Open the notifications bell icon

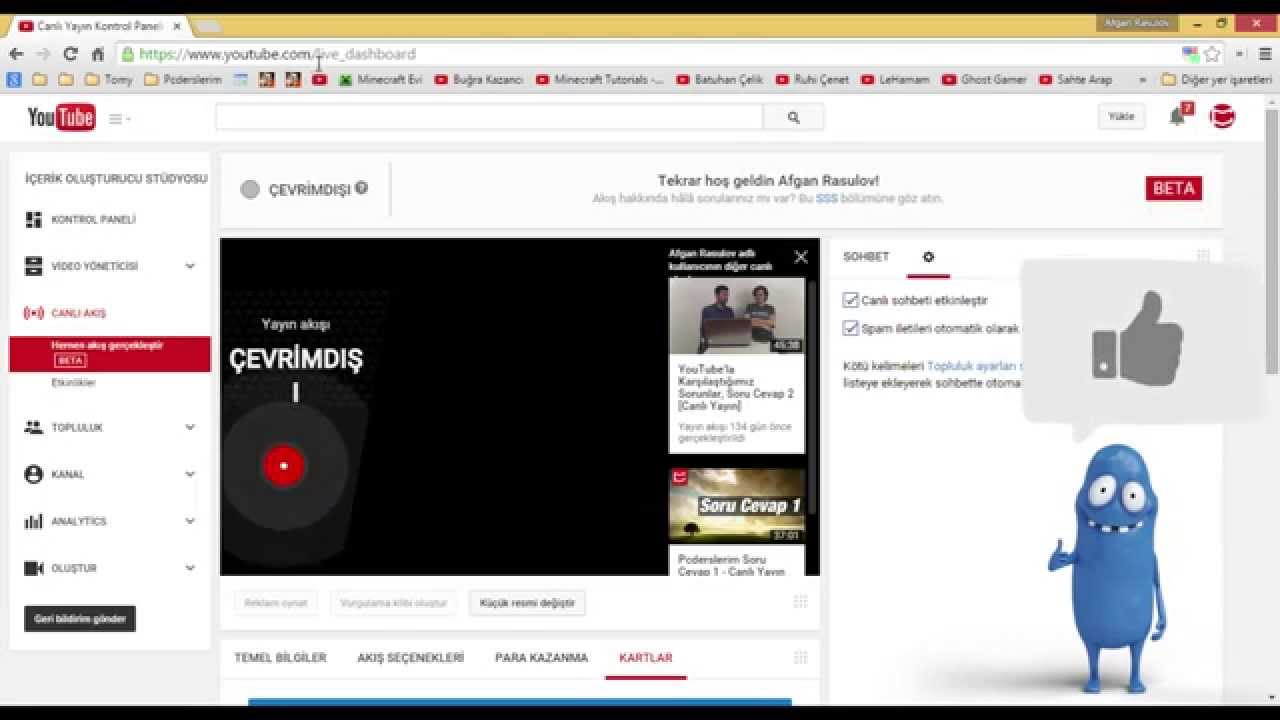pos(1177,117)
